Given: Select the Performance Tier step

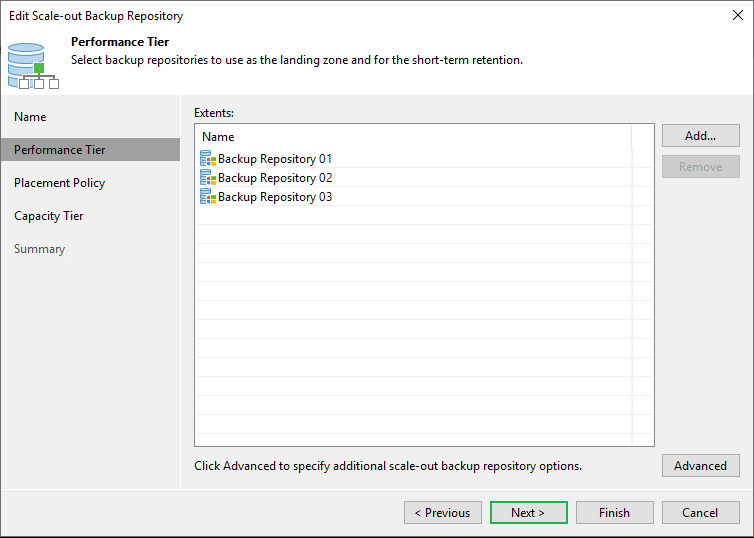Looking at the screenshot, I should pyautogui.click(x=60, y=150).
